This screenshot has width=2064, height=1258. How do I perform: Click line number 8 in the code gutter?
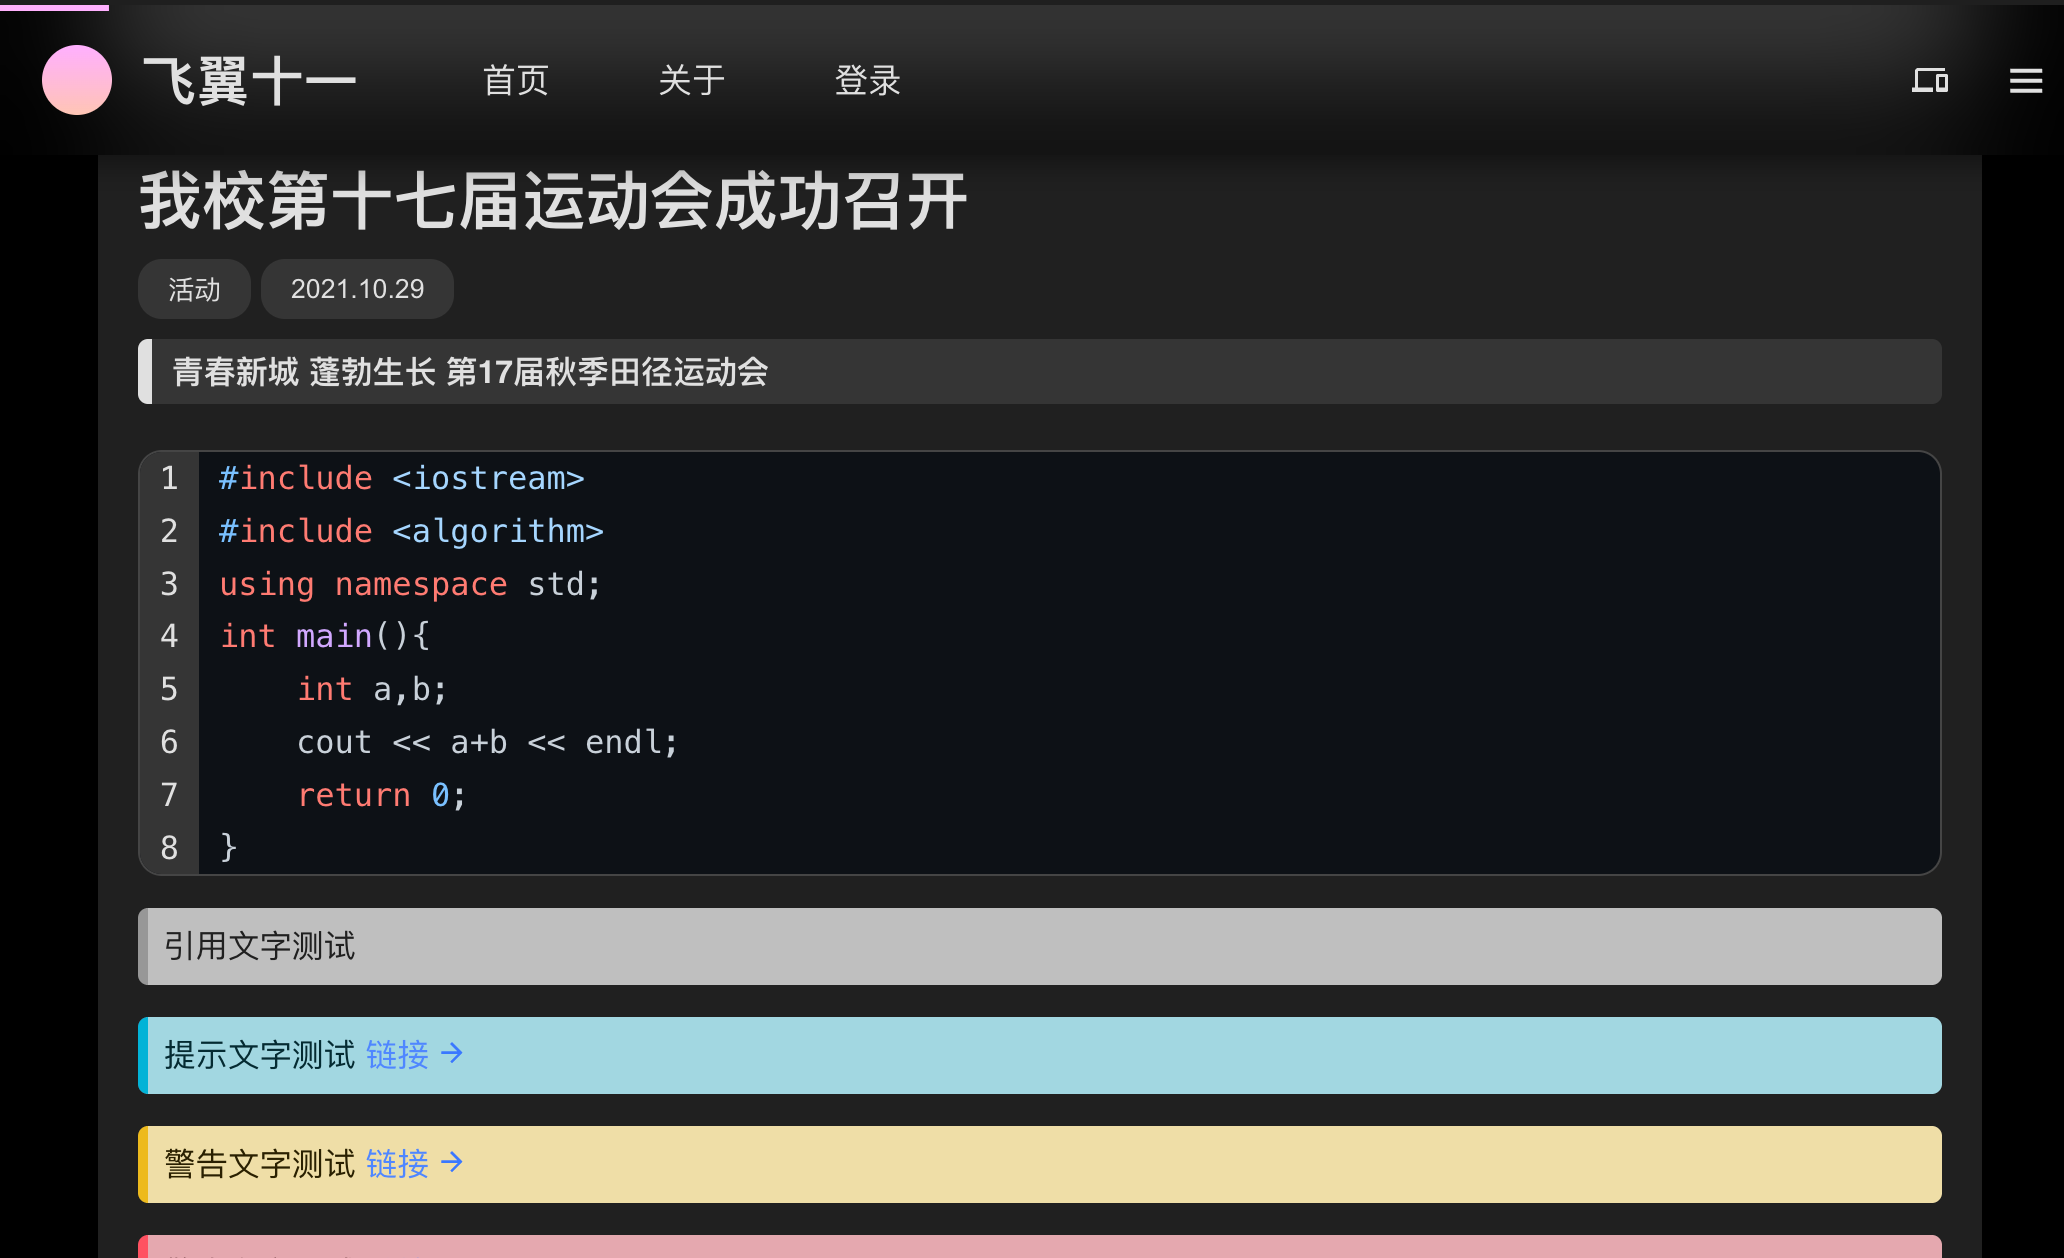(x=169, y=848)
